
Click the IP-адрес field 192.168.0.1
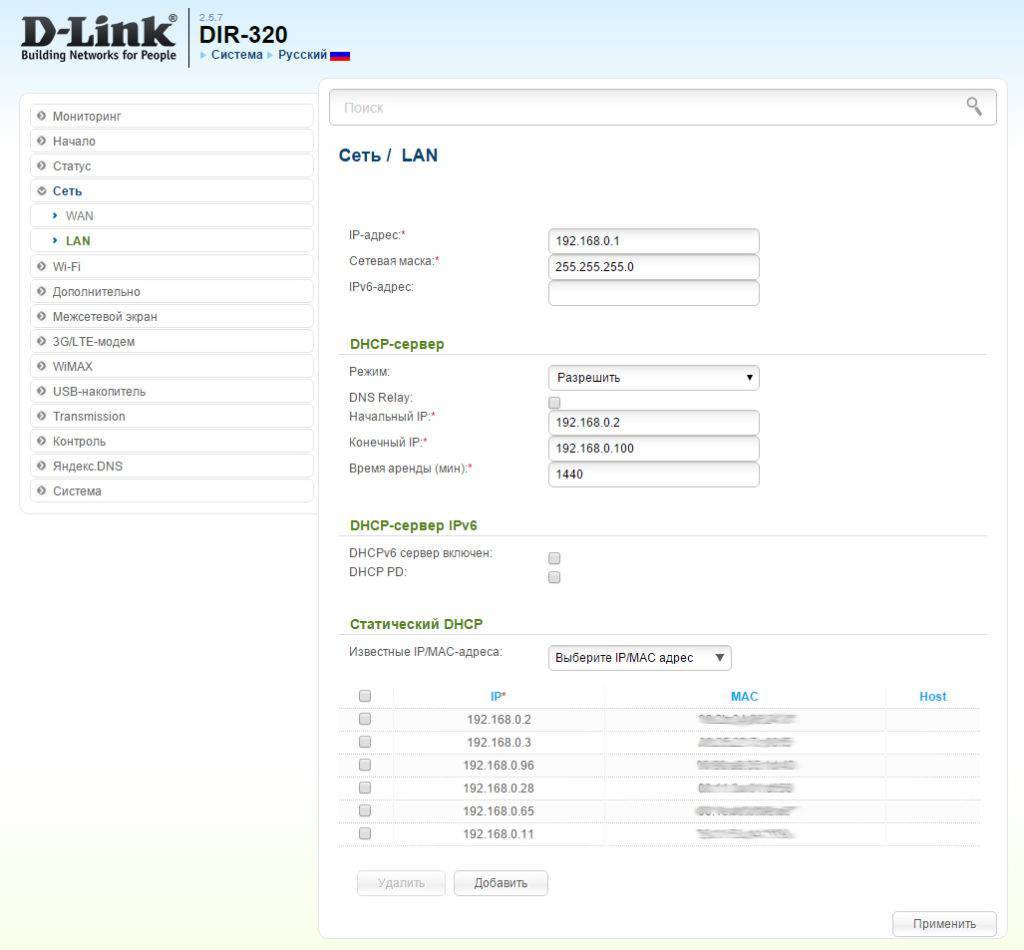(x=654, y=241)
